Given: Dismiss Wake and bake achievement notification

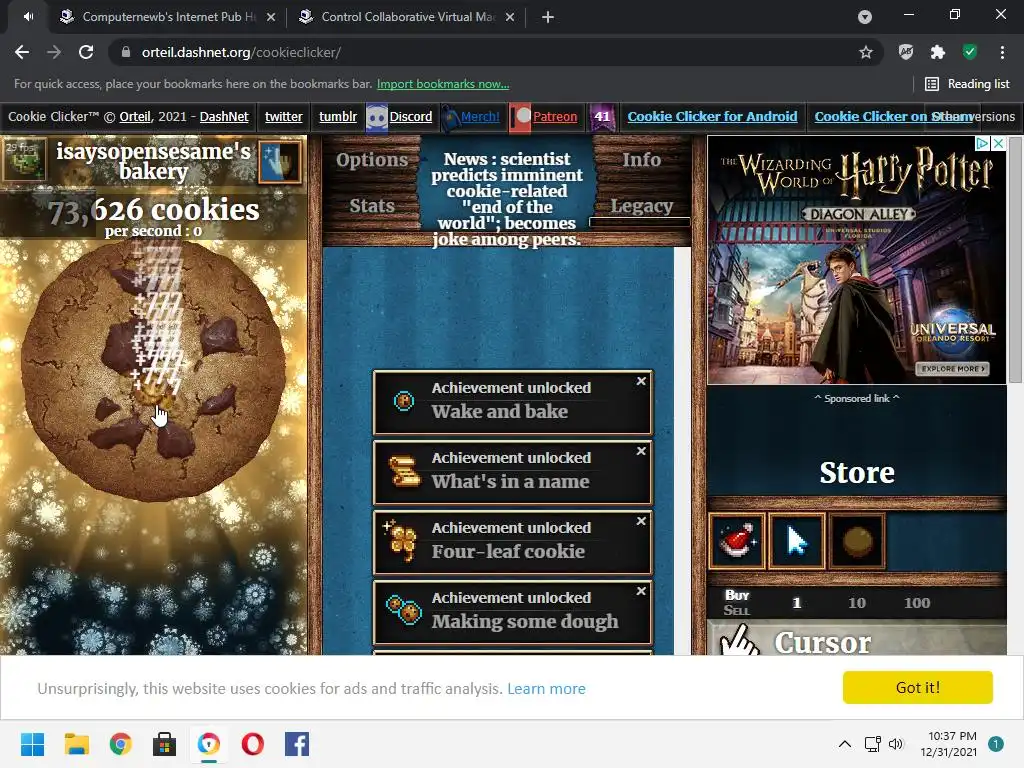Looking at the screenshot, I should pyautogui.click(x=641, y=381).
